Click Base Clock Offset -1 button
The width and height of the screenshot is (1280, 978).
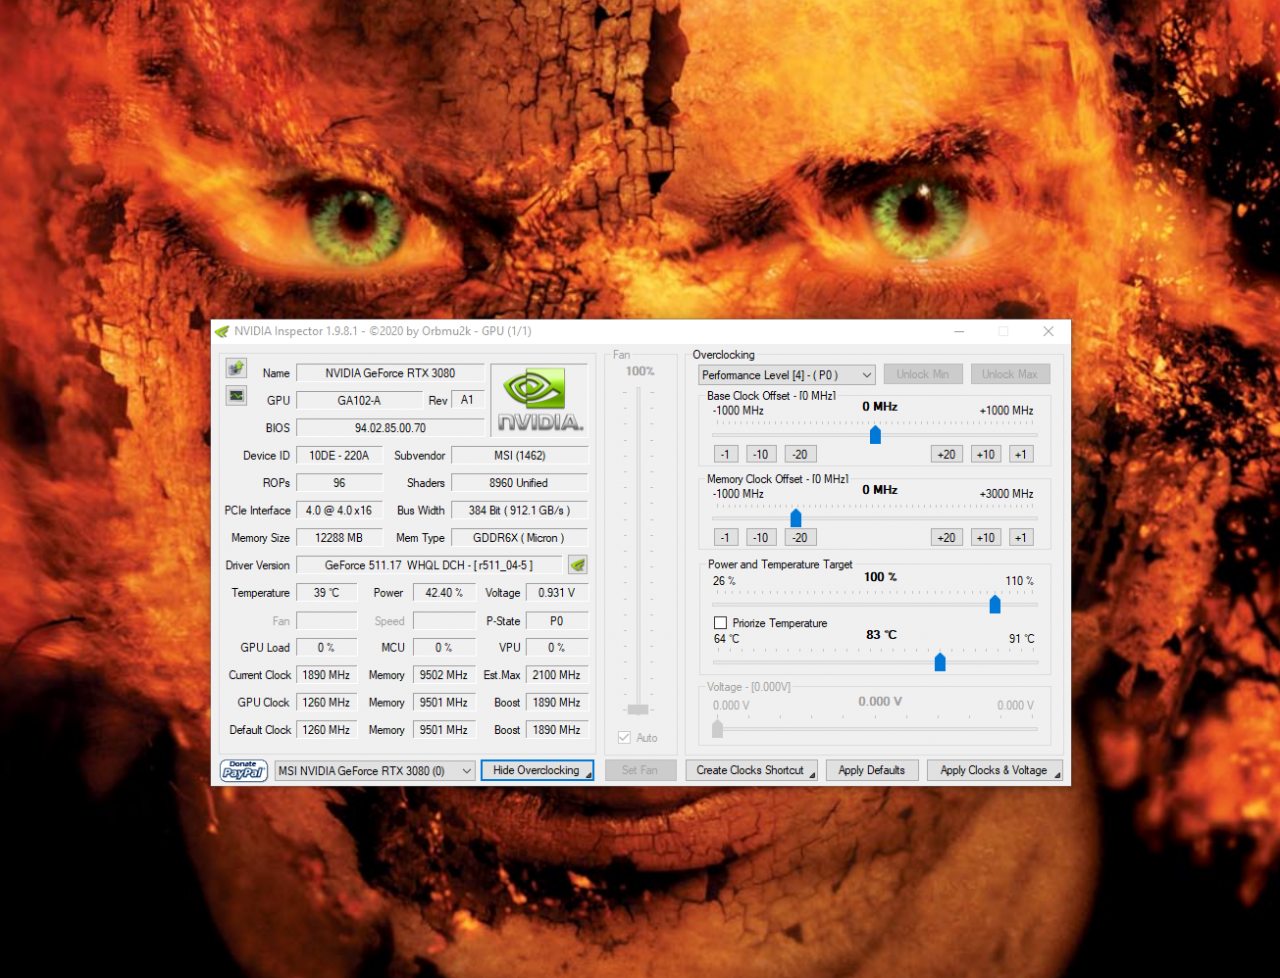point(726,454)
